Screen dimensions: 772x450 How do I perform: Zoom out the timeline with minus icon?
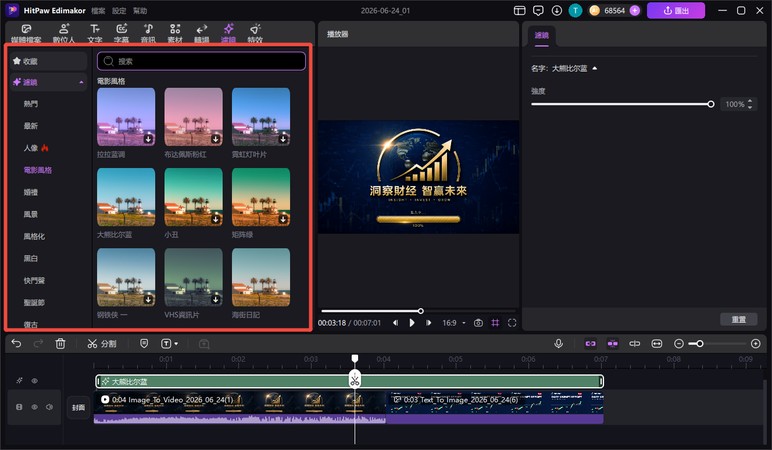[678, 343]
